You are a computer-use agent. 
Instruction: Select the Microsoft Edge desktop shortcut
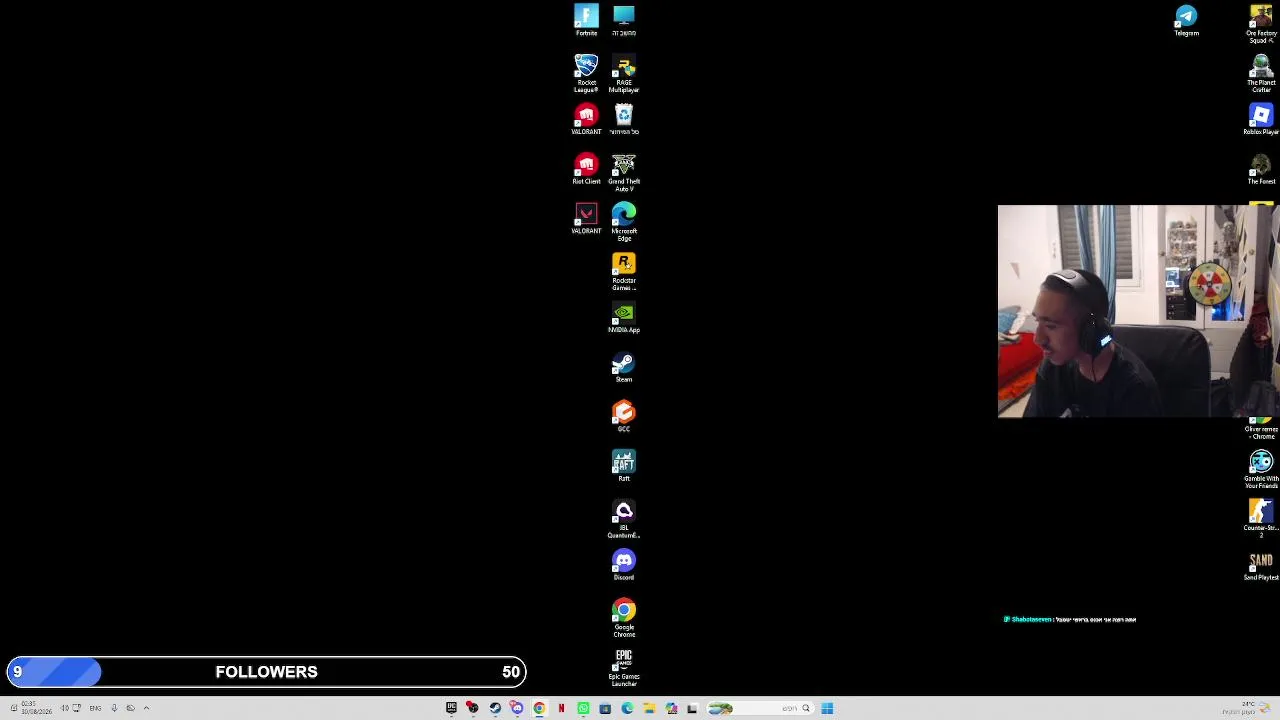pyautogui.click(x=623, y=221)
